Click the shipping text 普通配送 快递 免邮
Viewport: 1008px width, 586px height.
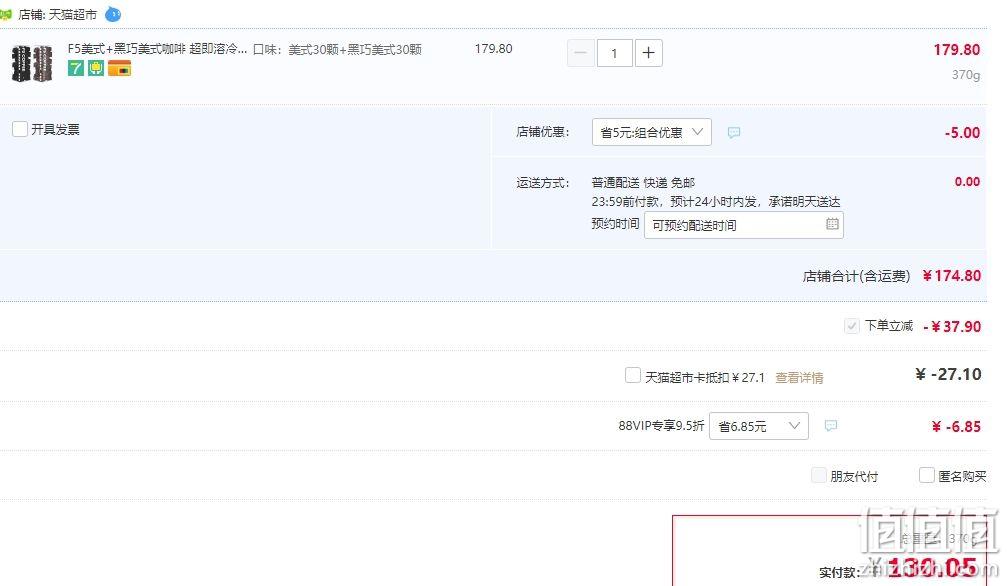click(x=643, y=182)
